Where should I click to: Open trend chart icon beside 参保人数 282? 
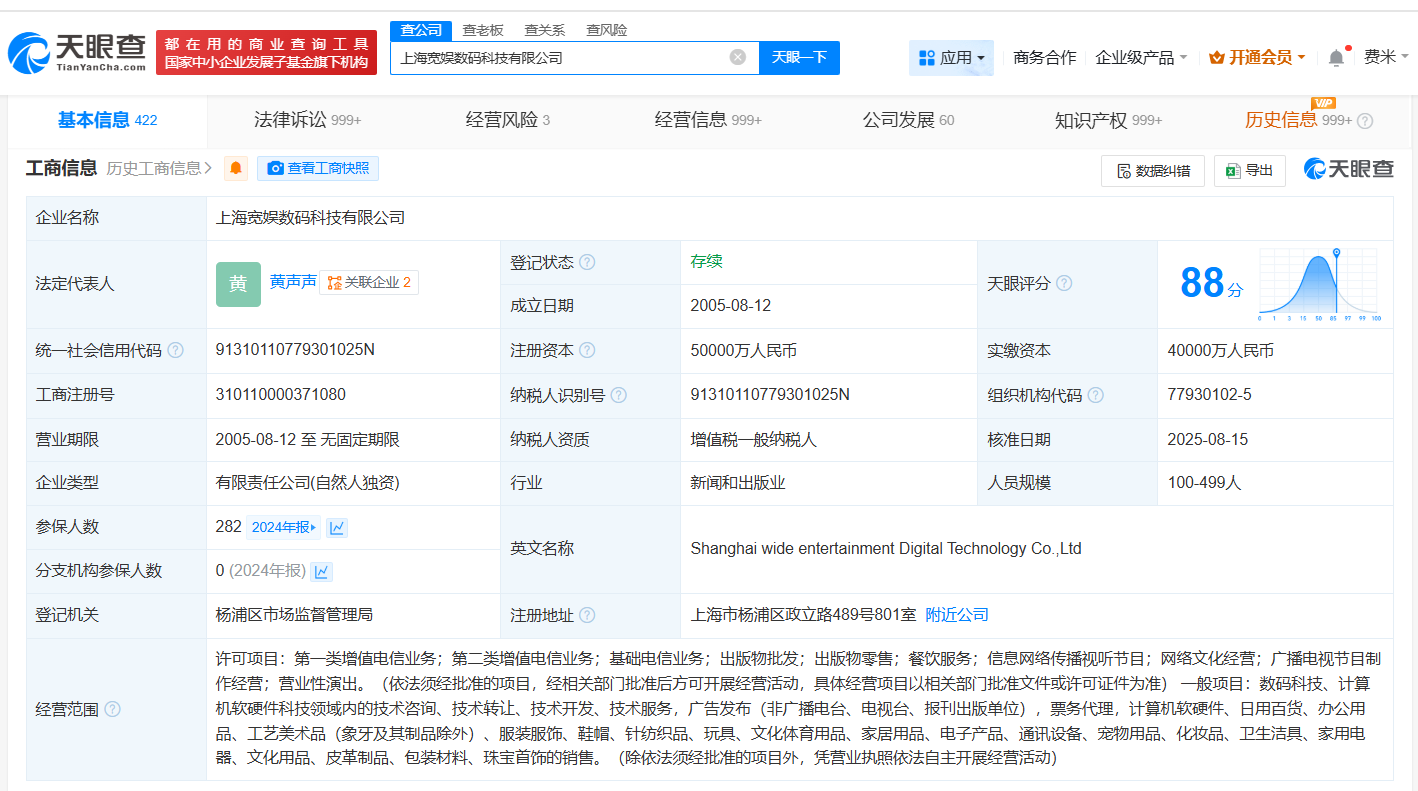coord(337,527)
